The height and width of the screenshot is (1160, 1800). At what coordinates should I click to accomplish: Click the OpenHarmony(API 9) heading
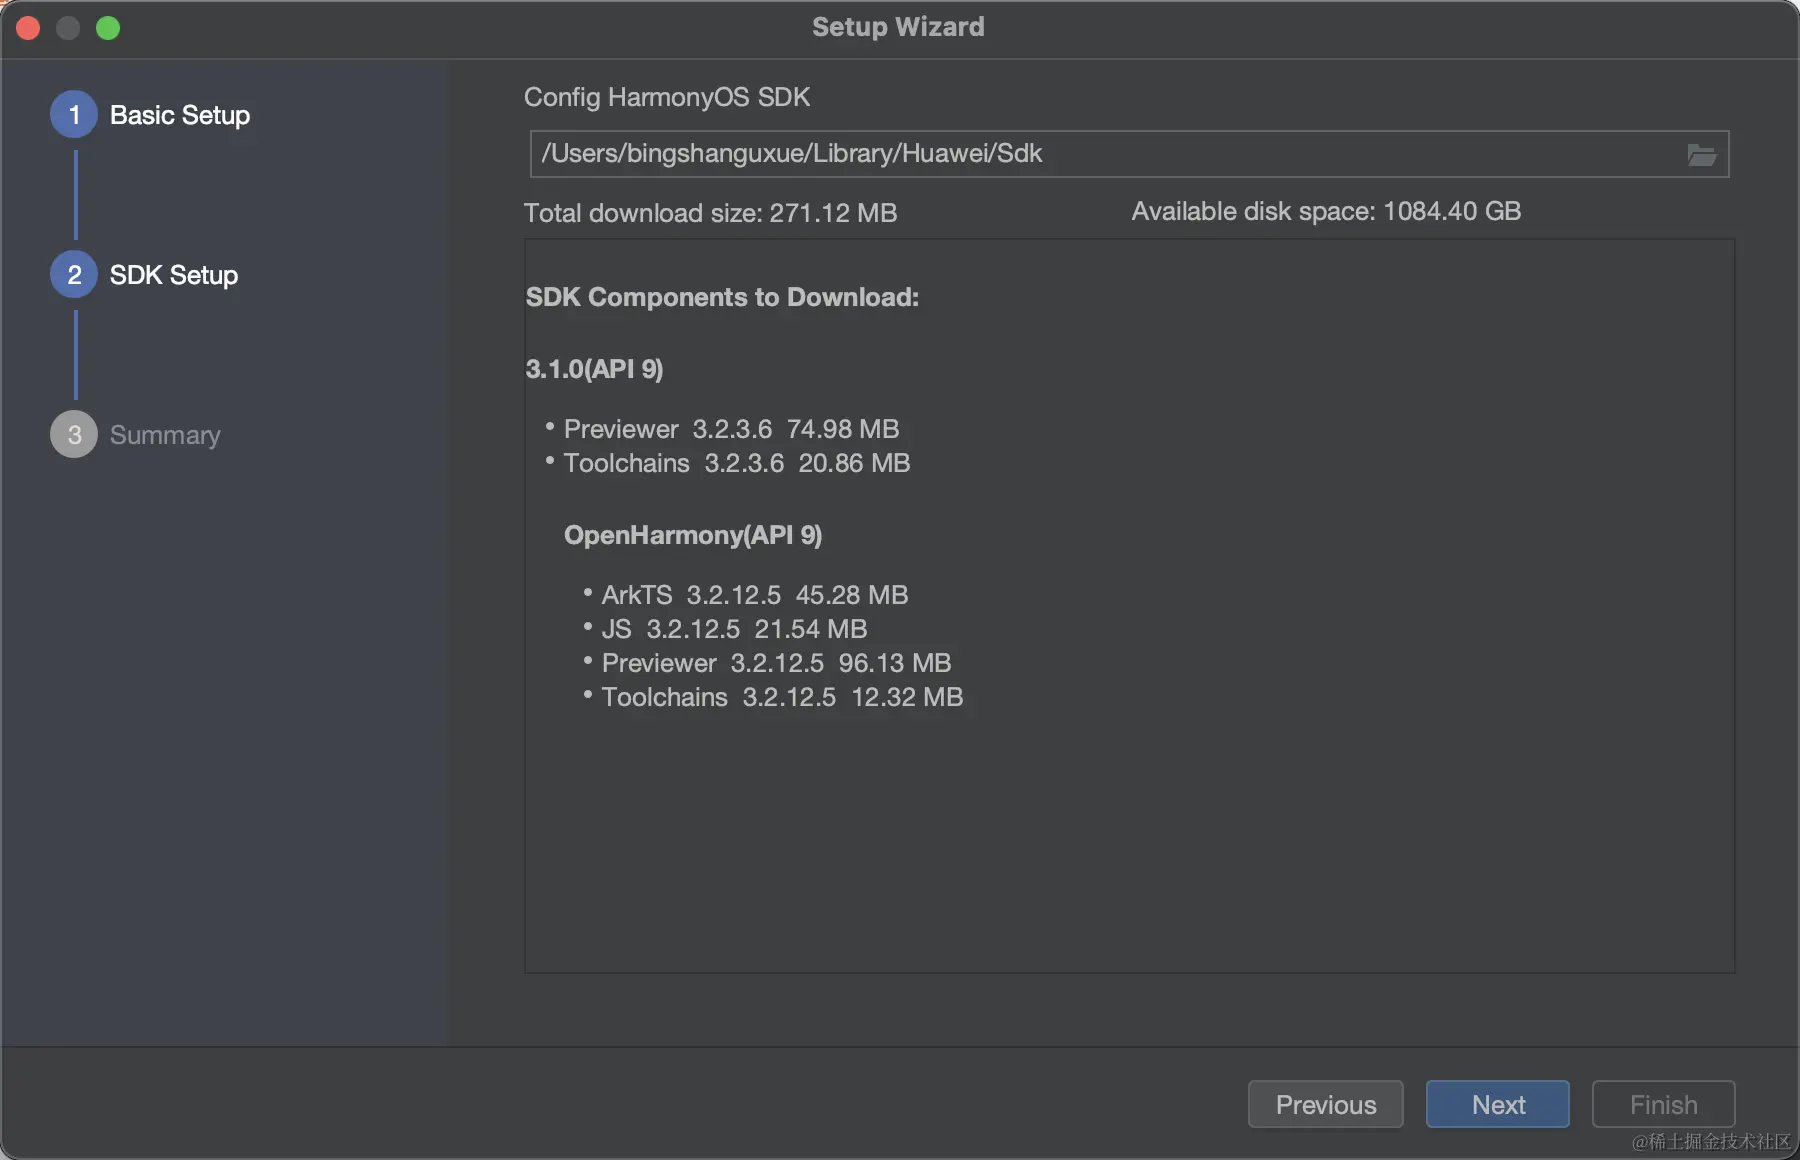click(x=693, y=535)
